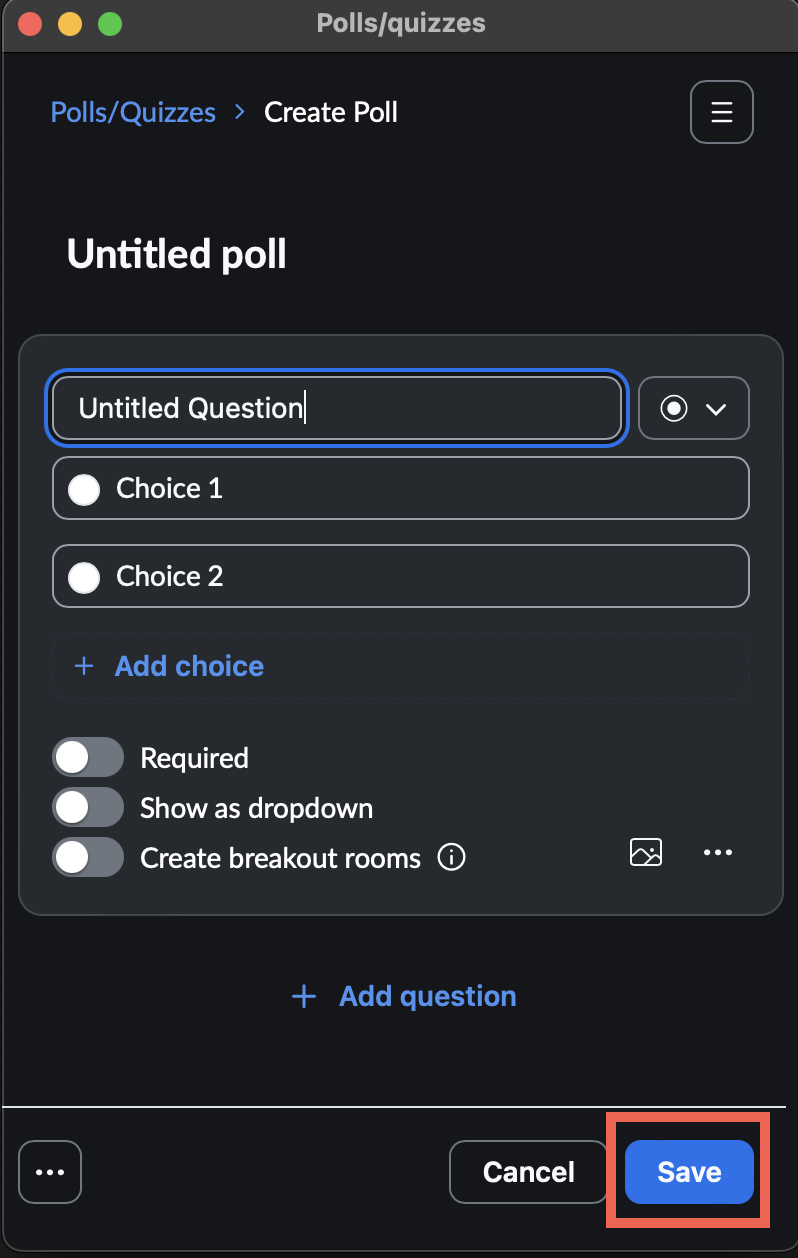Select the Choice 1 radio button
The height and width of the screenshot is (1258, 798).
84,488
